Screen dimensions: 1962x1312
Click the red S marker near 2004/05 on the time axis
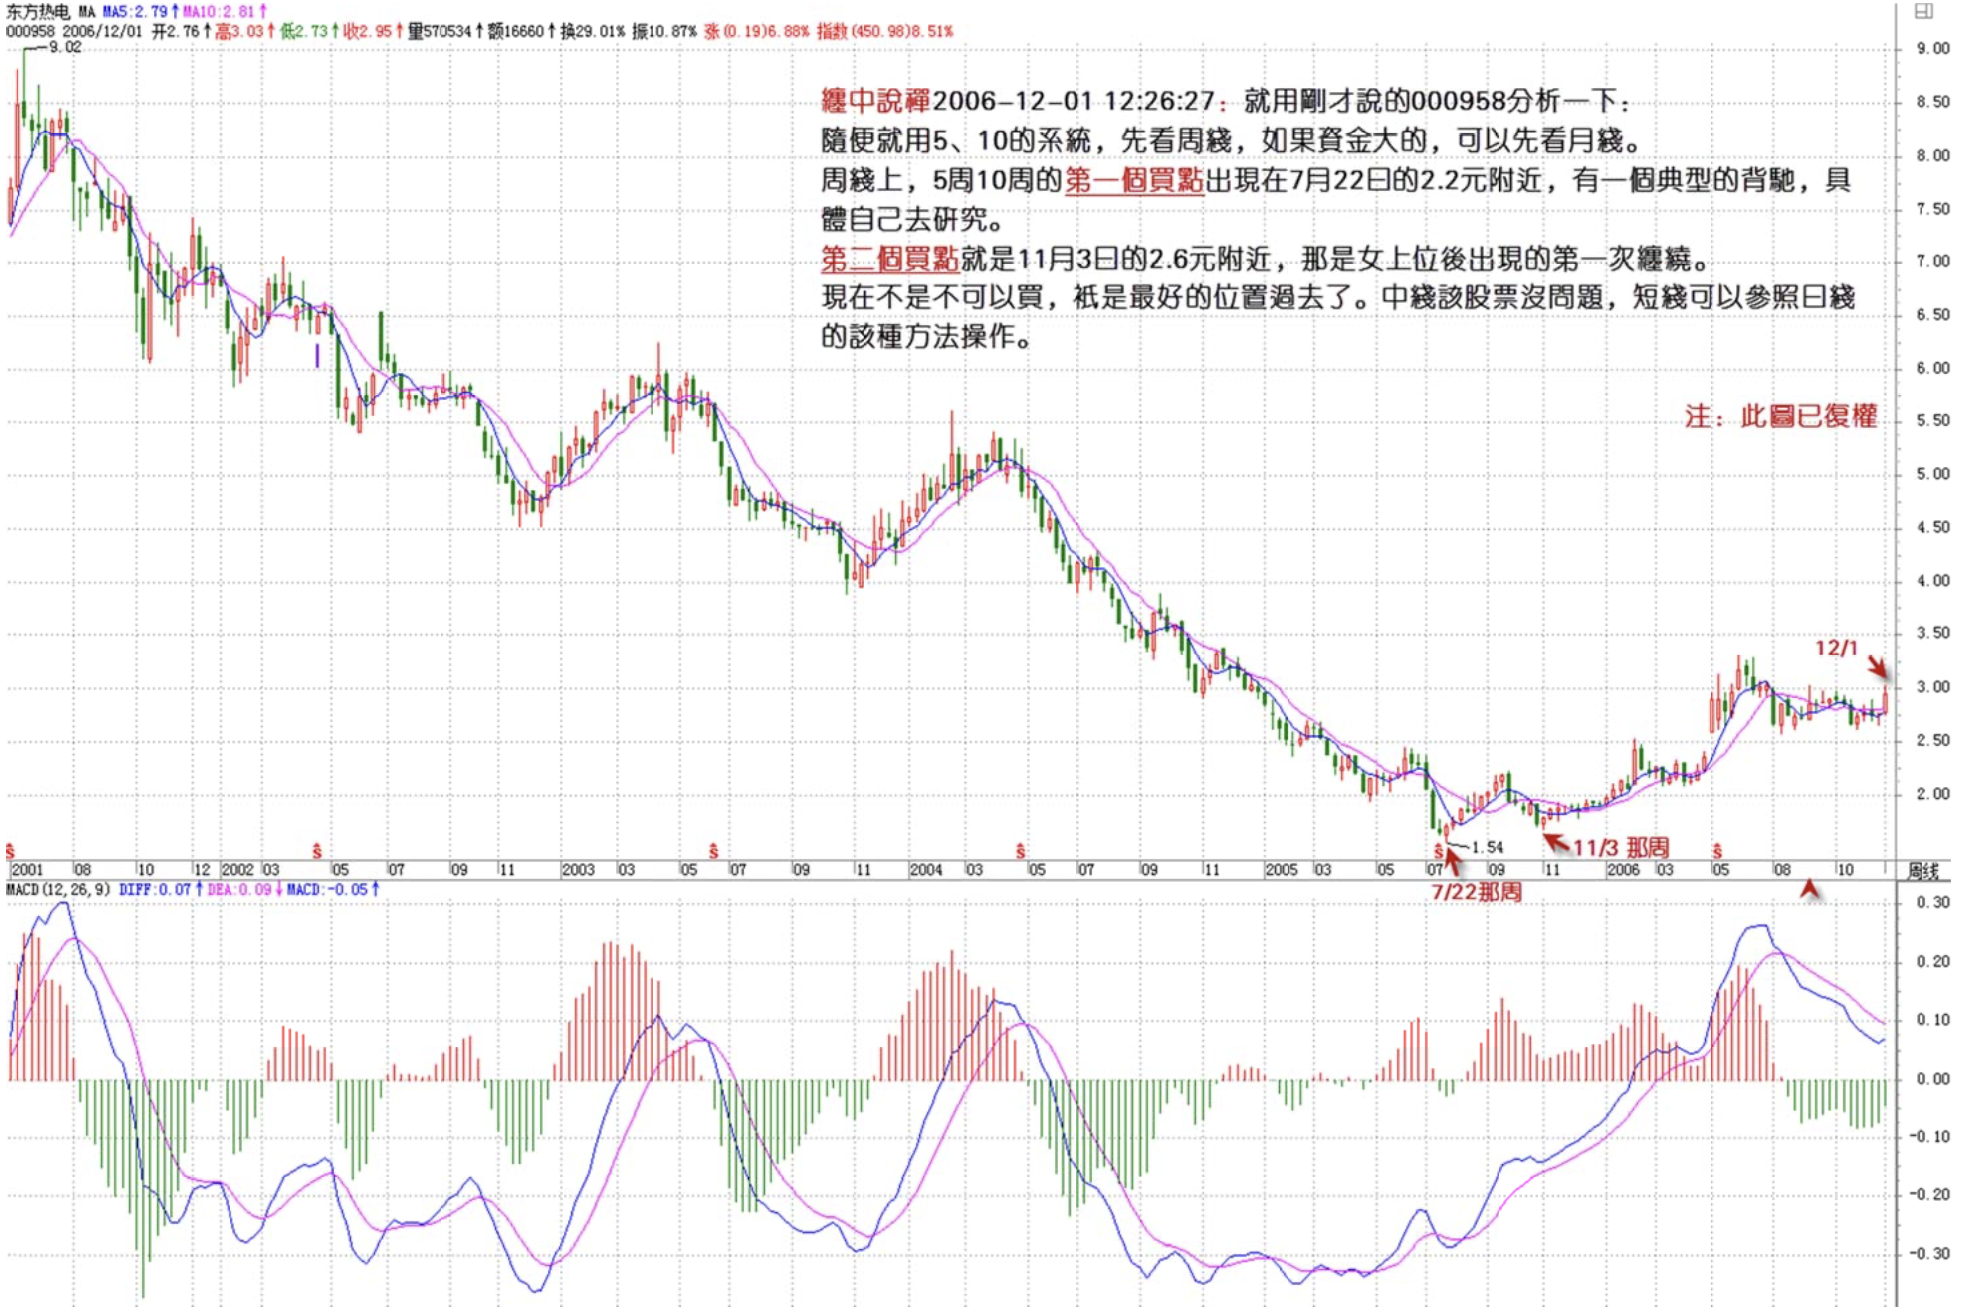tap(1020, 851)
